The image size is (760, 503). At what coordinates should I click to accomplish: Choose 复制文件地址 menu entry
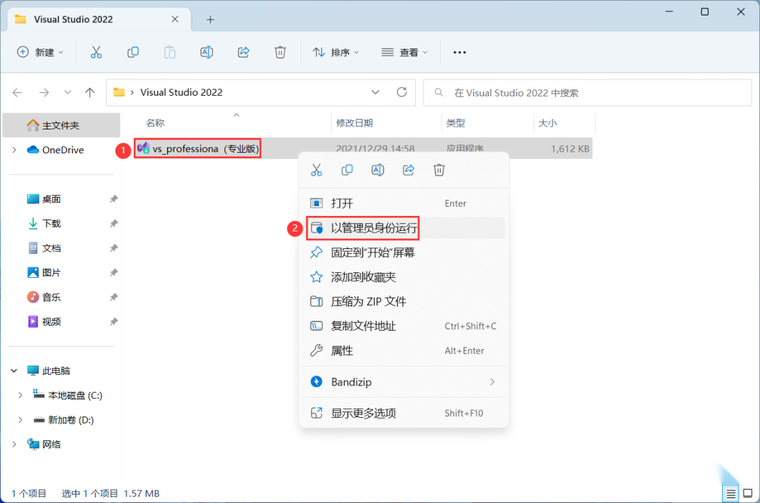tap(404, 326)
